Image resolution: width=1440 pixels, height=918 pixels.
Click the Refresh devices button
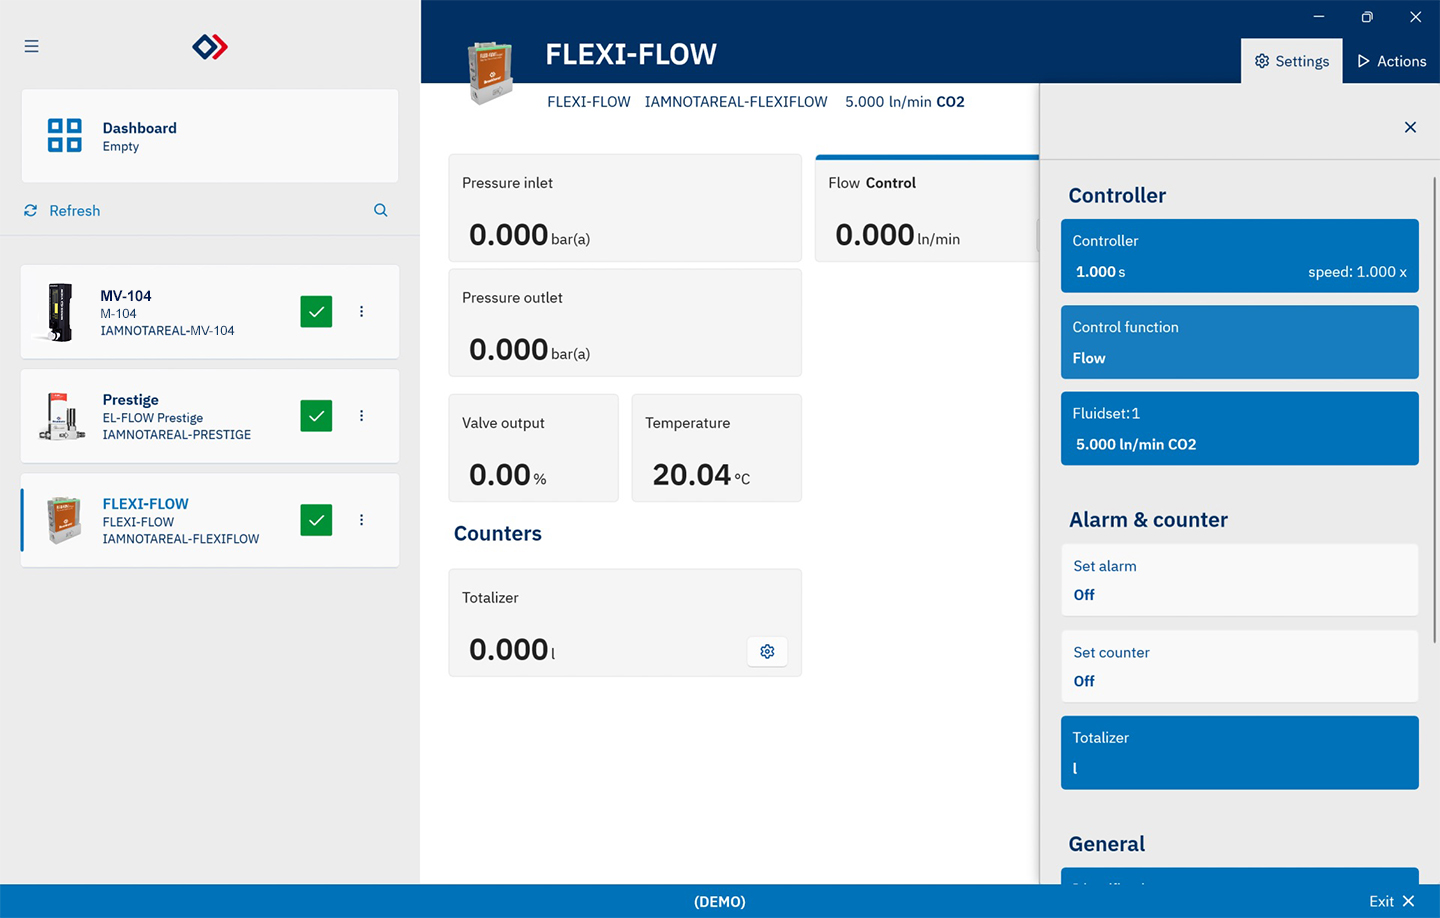(x=62, y=211)
